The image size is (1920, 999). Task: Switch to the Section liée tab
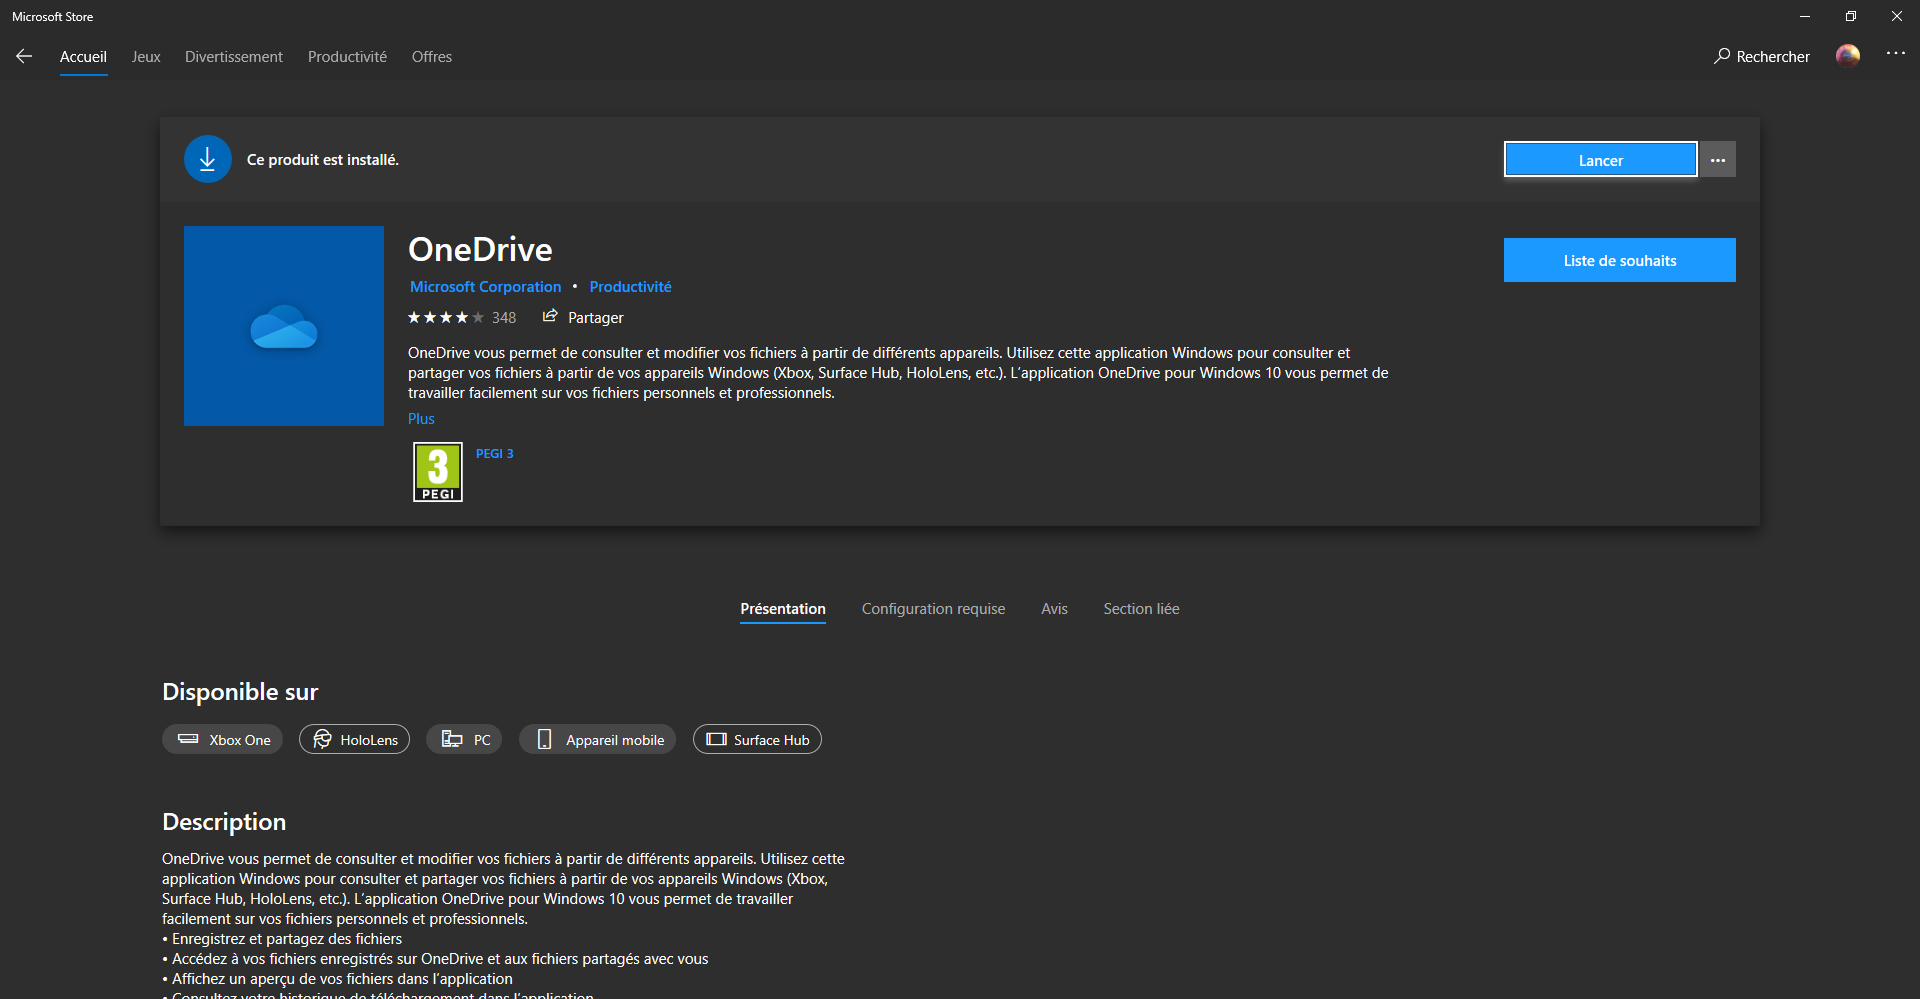pyautogui.click(x=1141, y=609)
